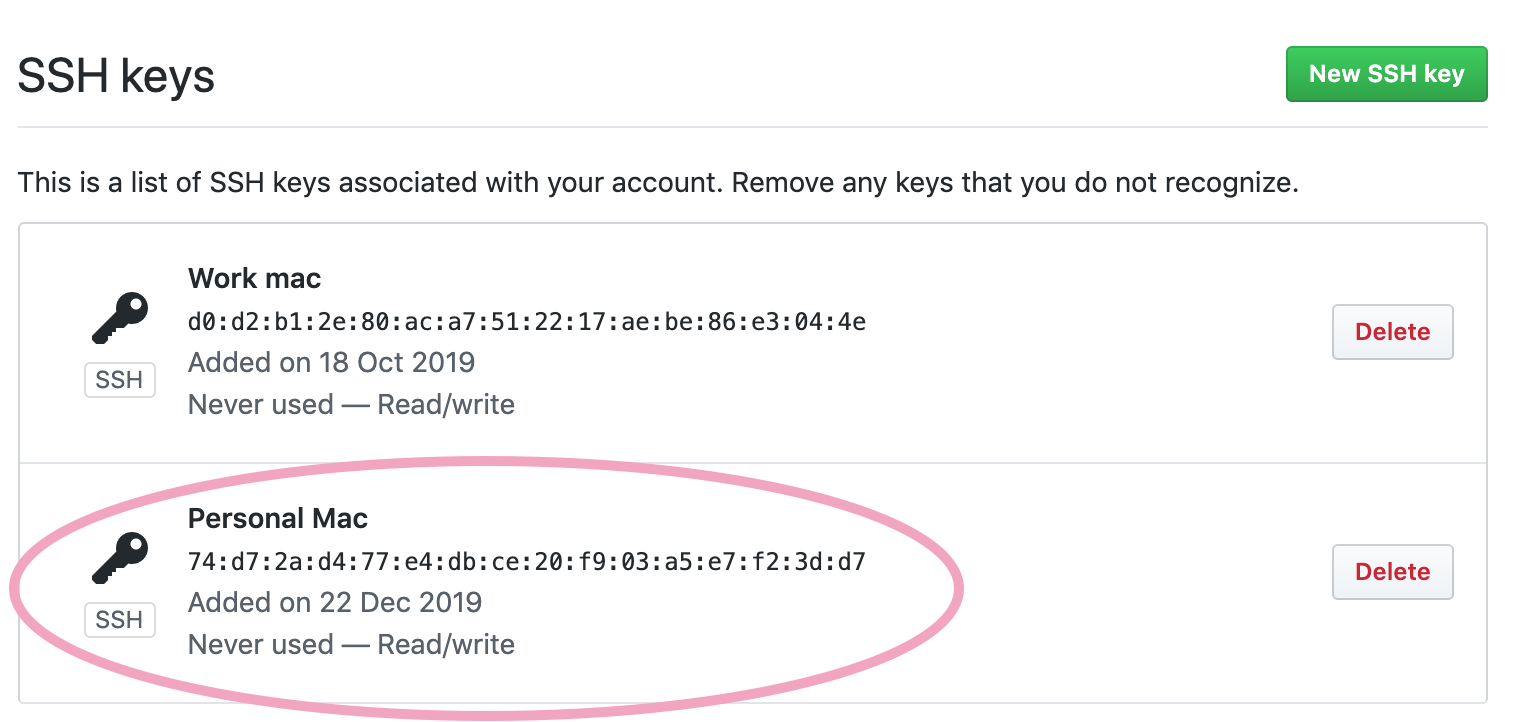Delete the Work mac SSH key
Viewport: 1520px width, 722px height.
1392,332
